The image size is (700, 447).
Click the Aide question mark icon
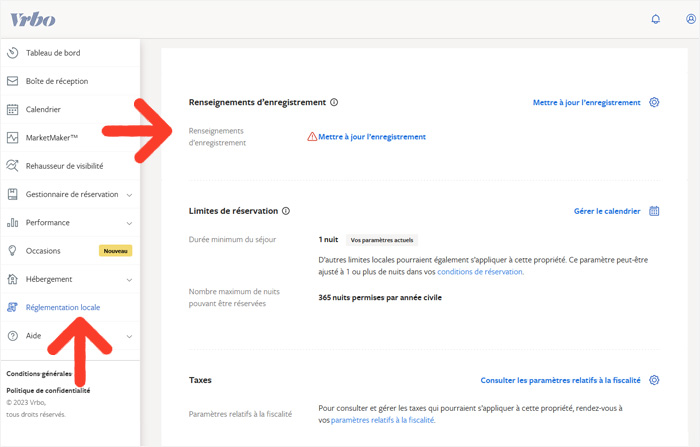[x=12, y=336]
